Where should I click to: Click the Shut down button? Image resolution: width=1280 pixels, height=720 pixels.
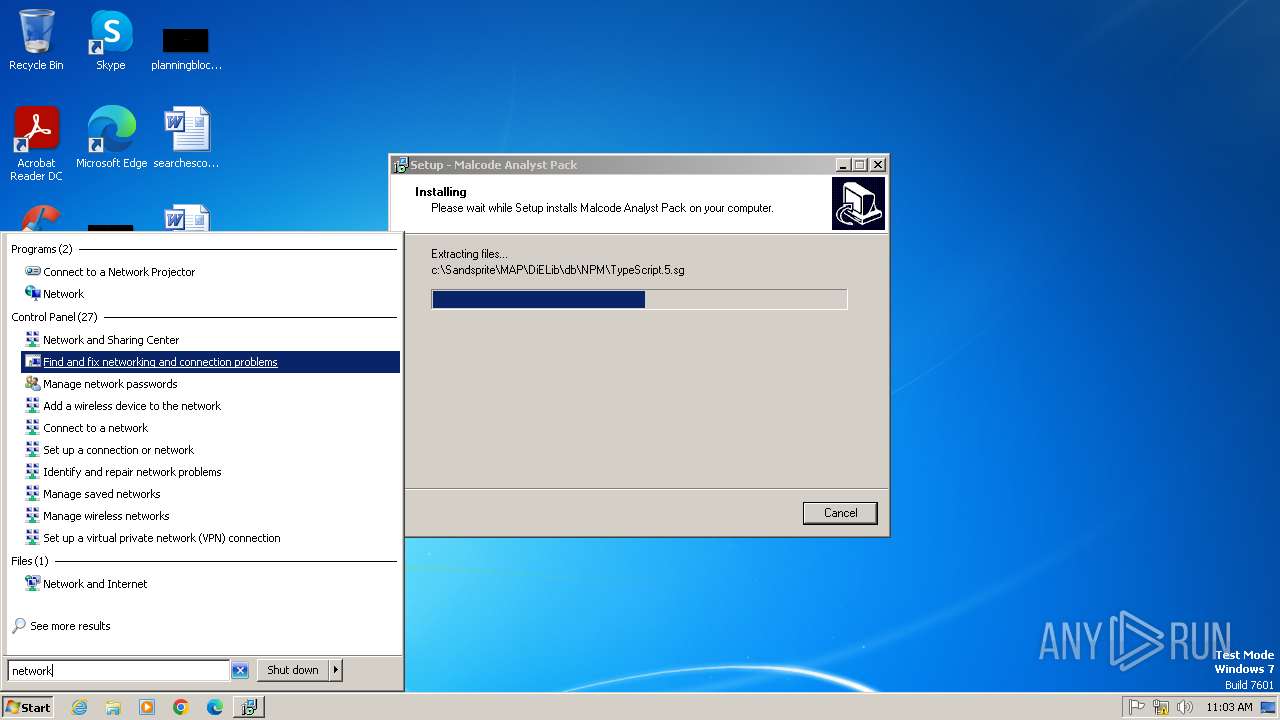click(293, 670)
